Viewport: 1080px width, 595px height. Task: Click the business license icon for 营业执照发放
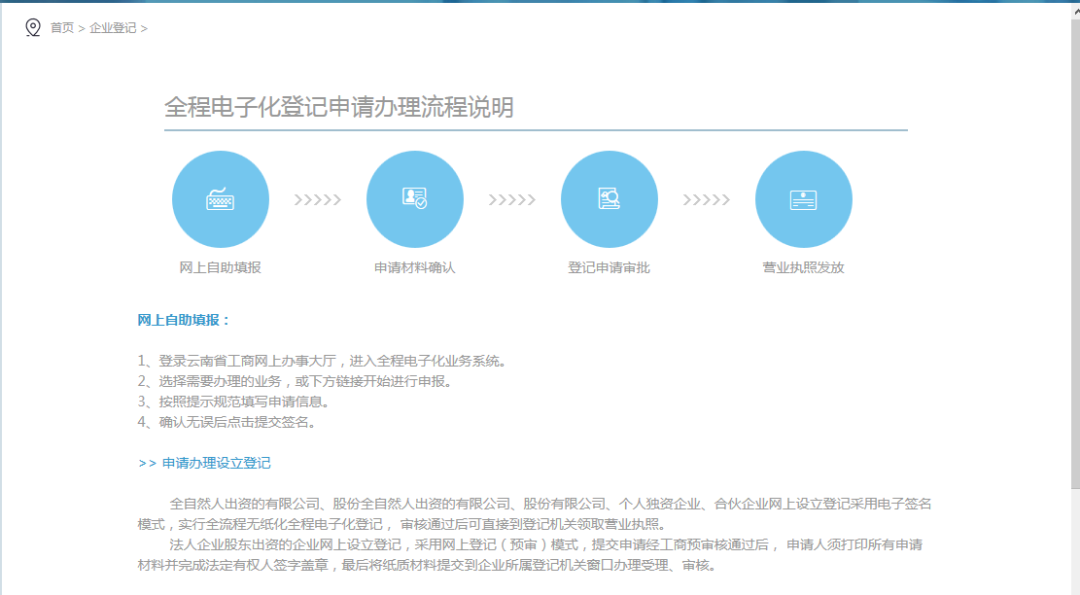[803, 198]
